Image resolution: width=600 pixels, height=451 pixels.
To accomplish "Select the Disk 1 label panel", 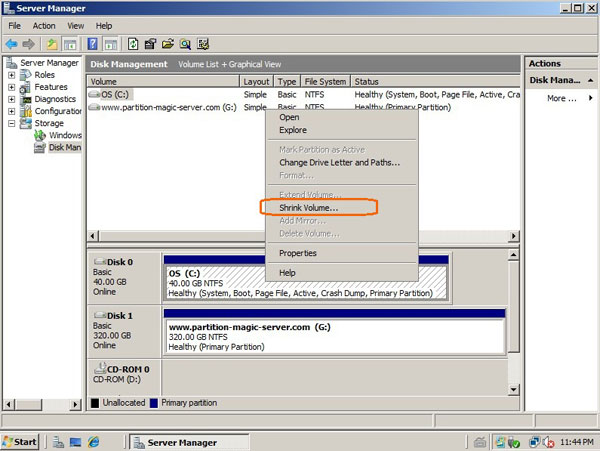I will tap(123, 331).
